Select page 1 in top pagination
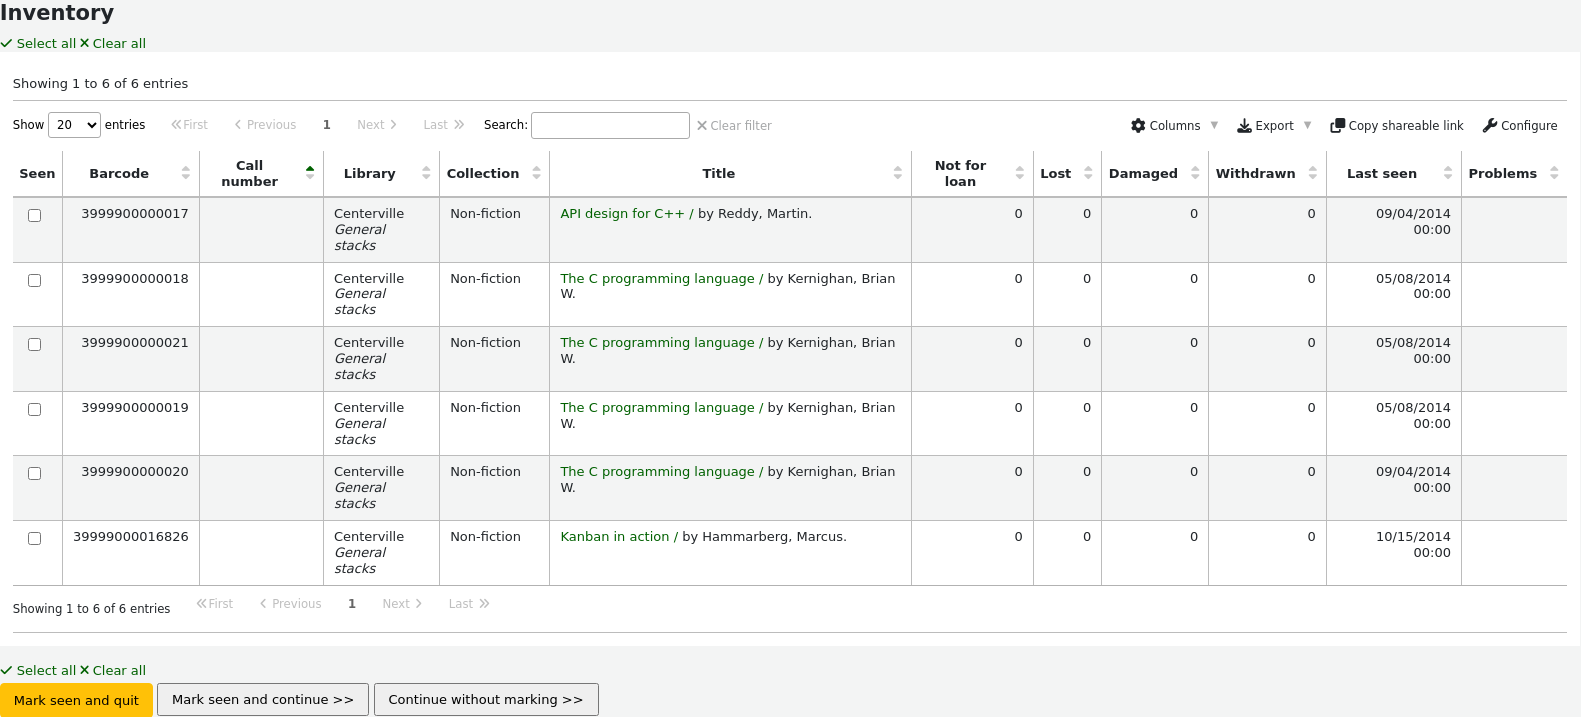The image size is (1581, 717). [x=327, y=125]
